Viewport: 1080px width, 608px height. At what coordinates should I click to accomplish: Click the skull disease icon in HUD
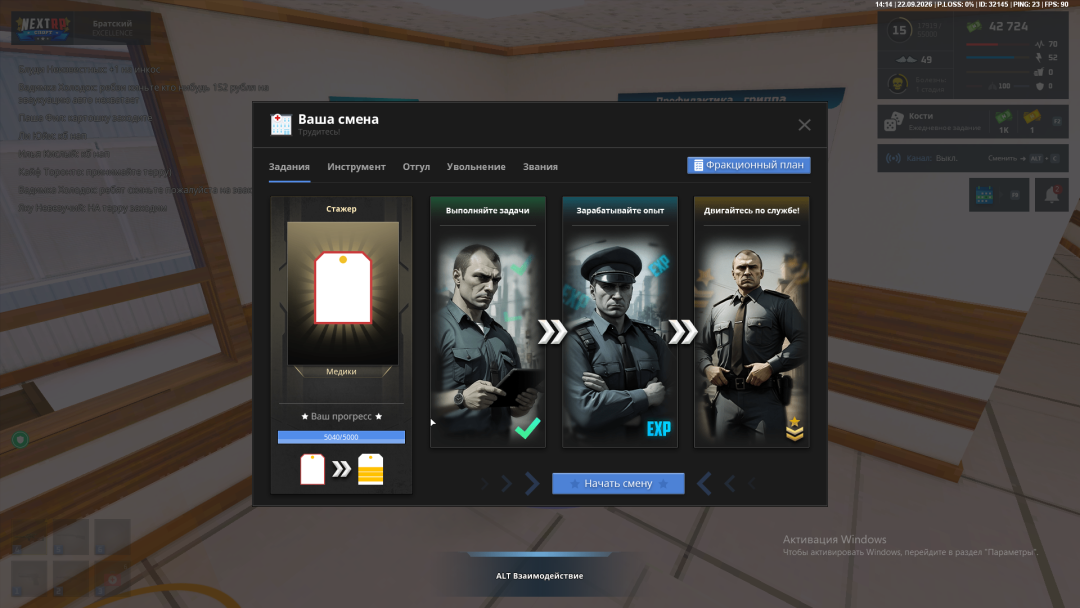[x=897, y=84]
